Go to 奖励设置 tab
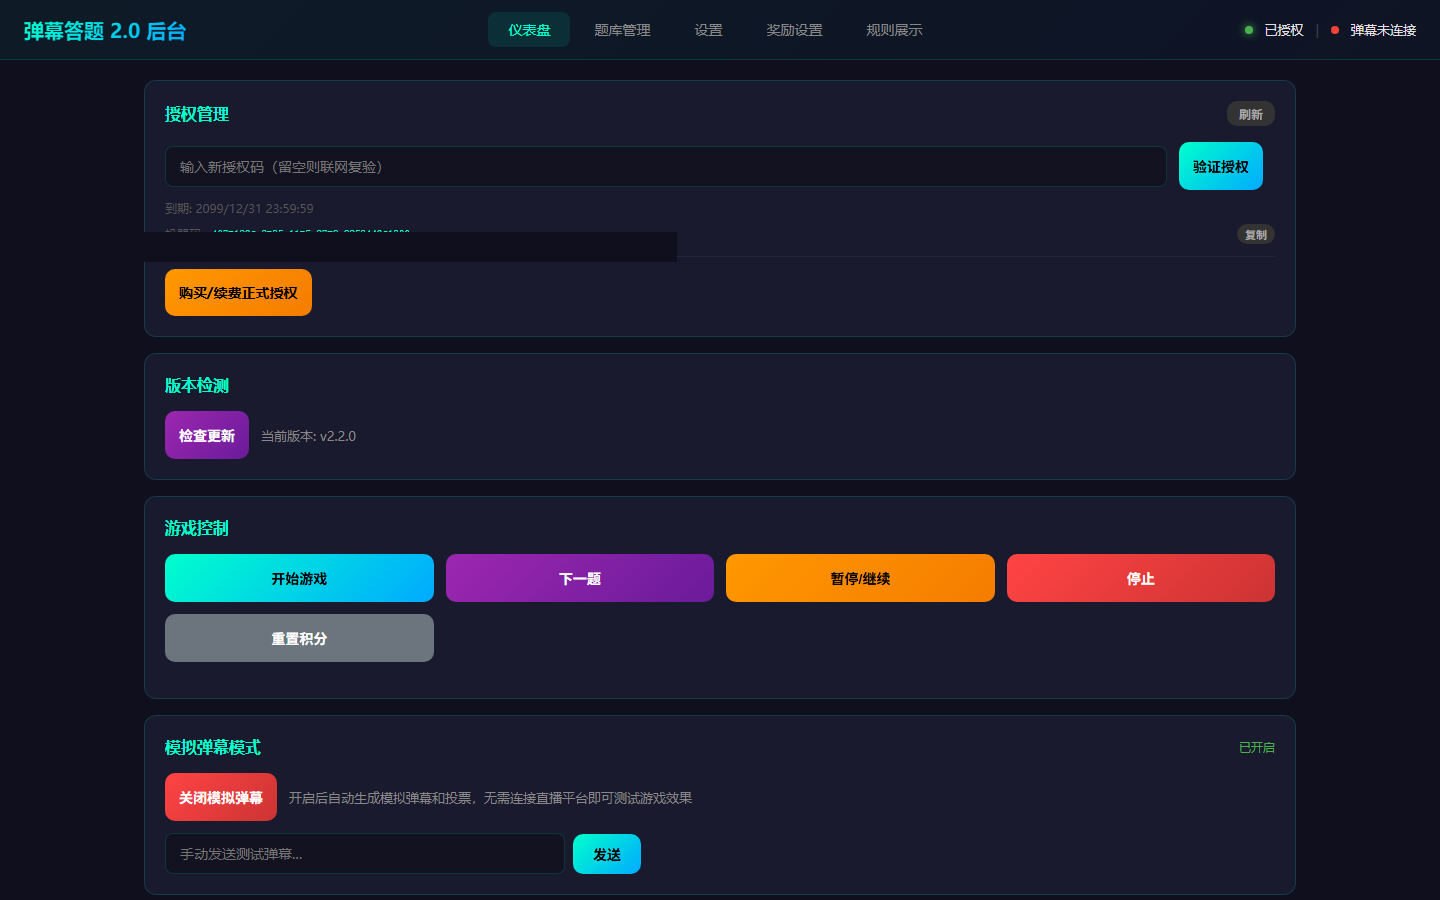Viewport: 1440px width, 900px height. [794, 30]
